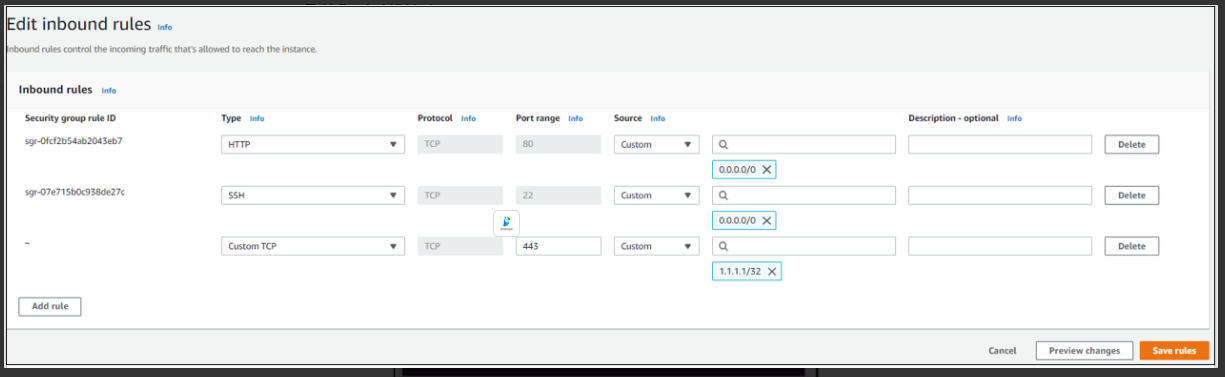Image resolution: width=1225 pixels, height=377 pixels.
Task: Remove the 0.0.0.0/0 source from SSH rule
Action: [x=766, y=220]
